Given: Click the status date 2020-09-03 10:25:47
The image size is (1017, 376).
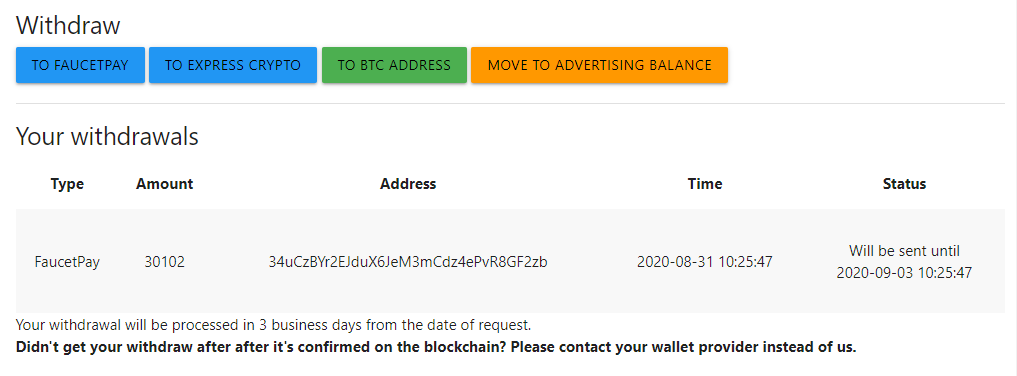Looking at the screenshot, I should [x=904, y=273].
